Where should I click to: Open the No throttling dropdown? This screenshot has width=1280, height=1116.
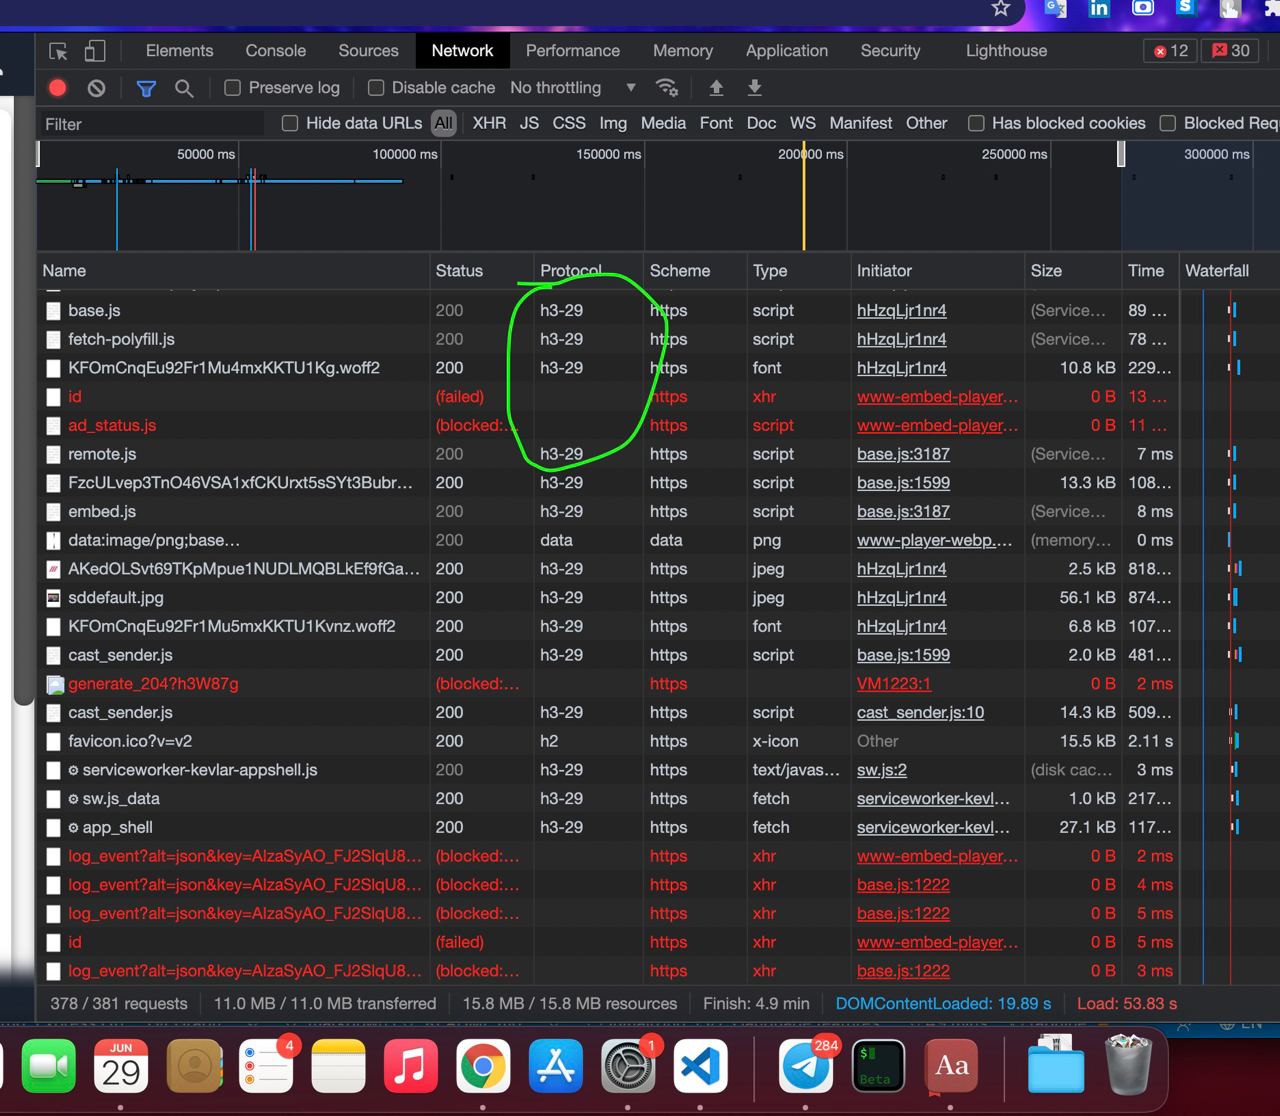pyautogui.click(x=573, y=88)
